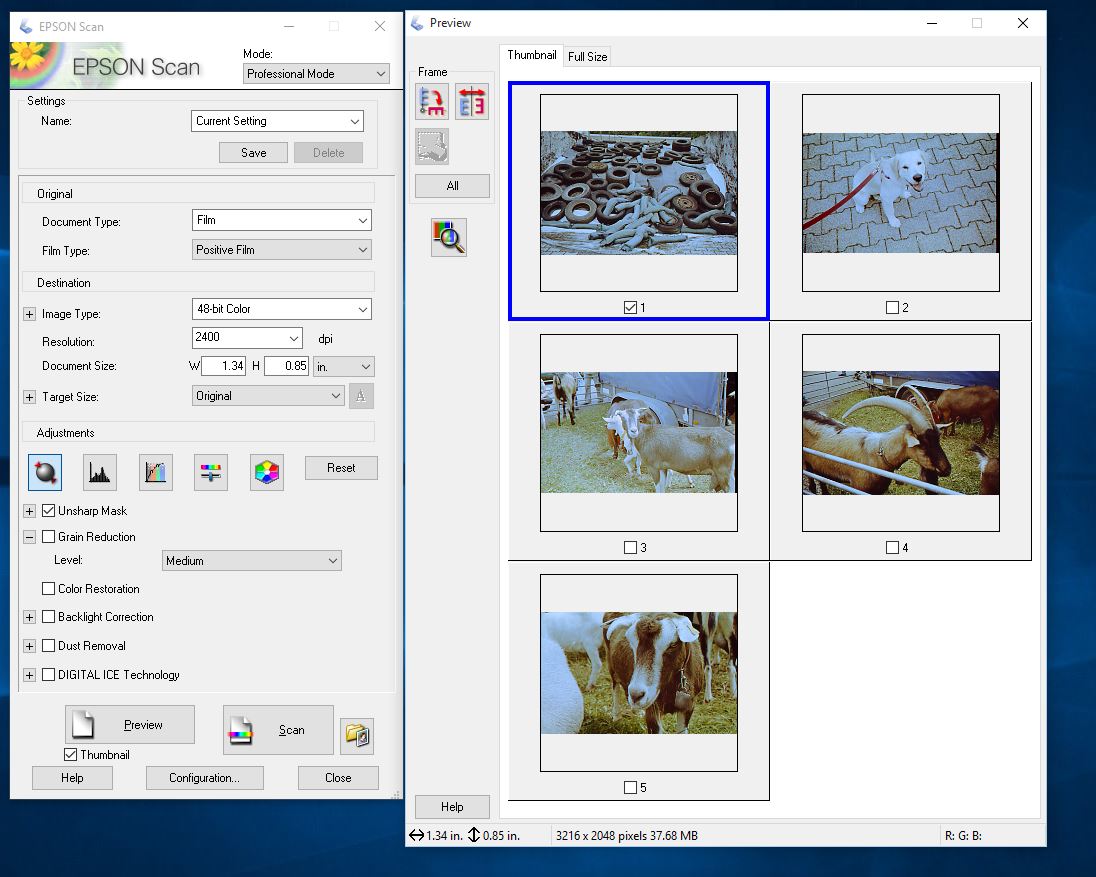This screenshot has width=1096, height=877.
Task: Click the Reset adjustments button
Action: point(341,468)
